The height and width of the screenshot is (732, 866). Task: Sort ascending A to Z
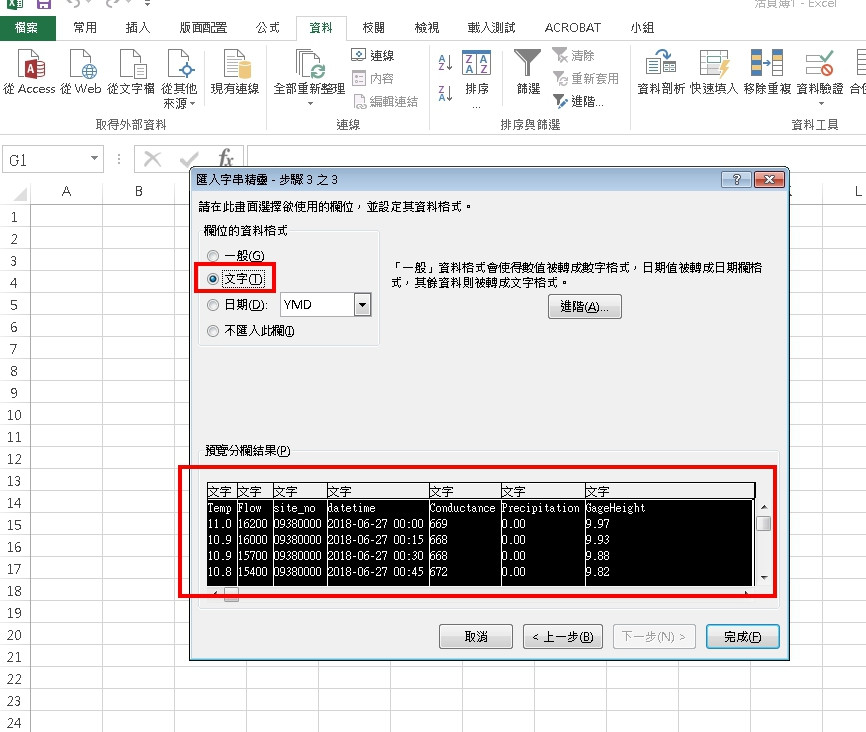click(x=445, y=62)
